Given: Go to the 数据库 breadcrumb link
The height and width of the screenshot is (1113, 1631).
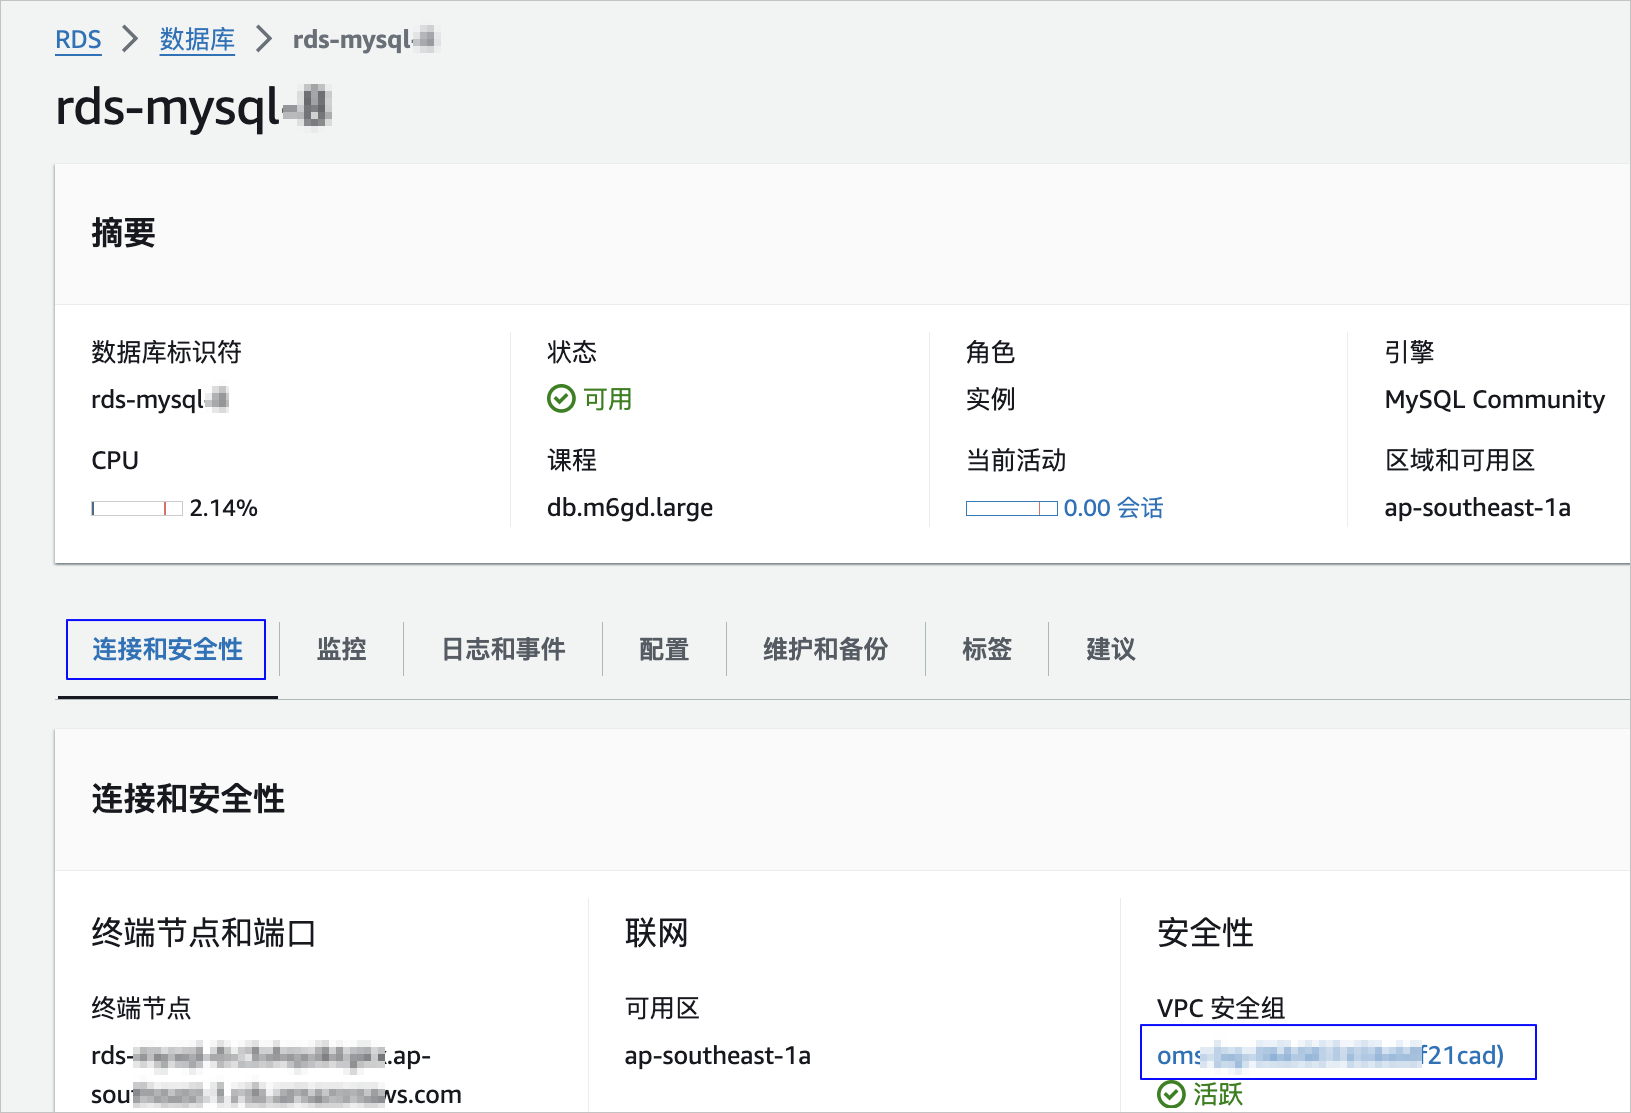Looking at the screenshot, I should [197, 39].
